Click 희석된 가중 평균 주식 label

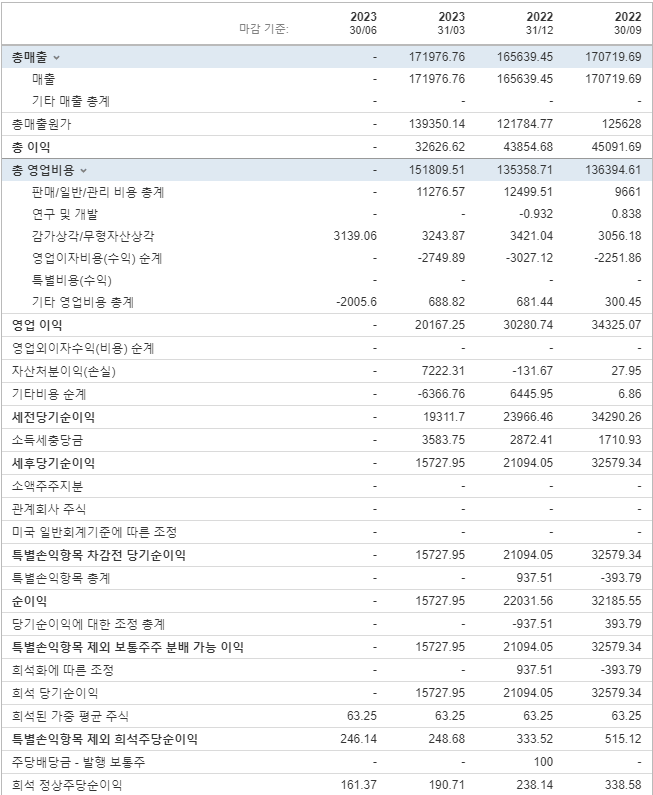(70, 717)
